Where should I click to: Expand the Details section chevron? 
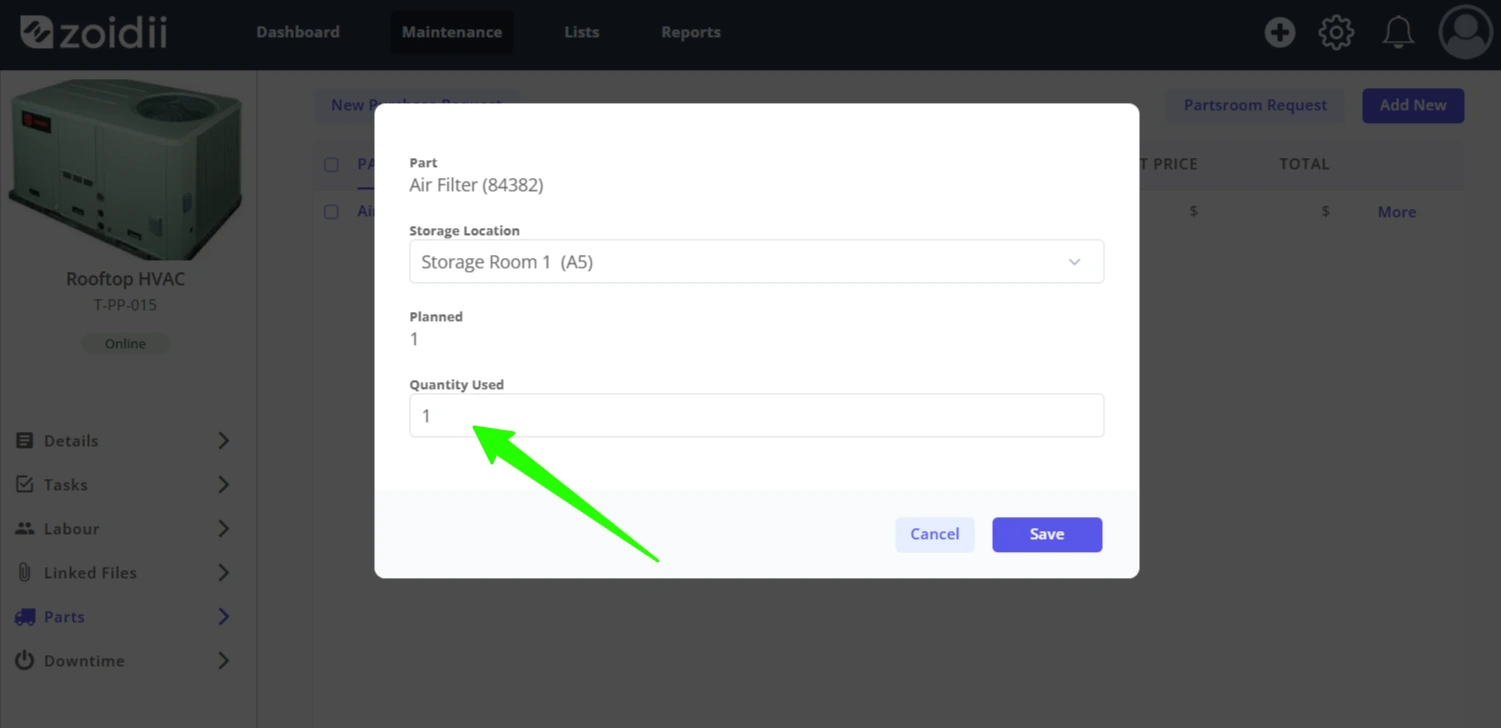pyautogui.click(x=224, y=441)
